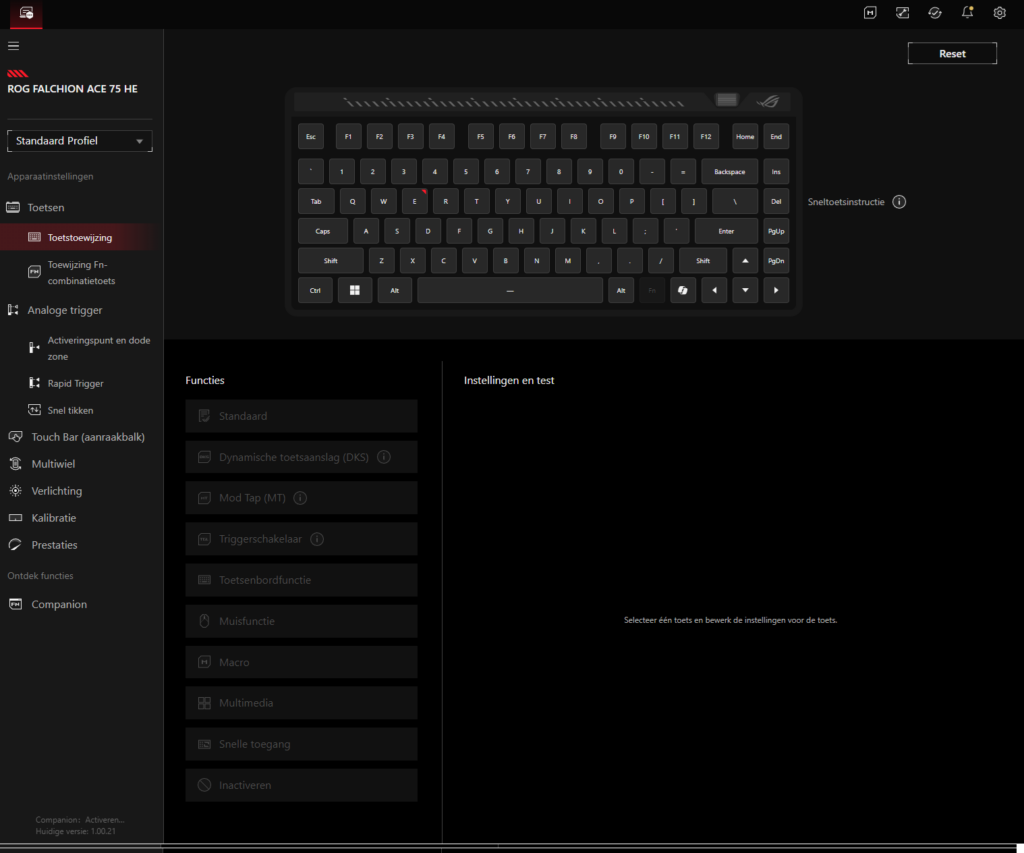Select the Toetsenbordfunctie option
This screenshot has height=853, width=1024.
point(301,580)
